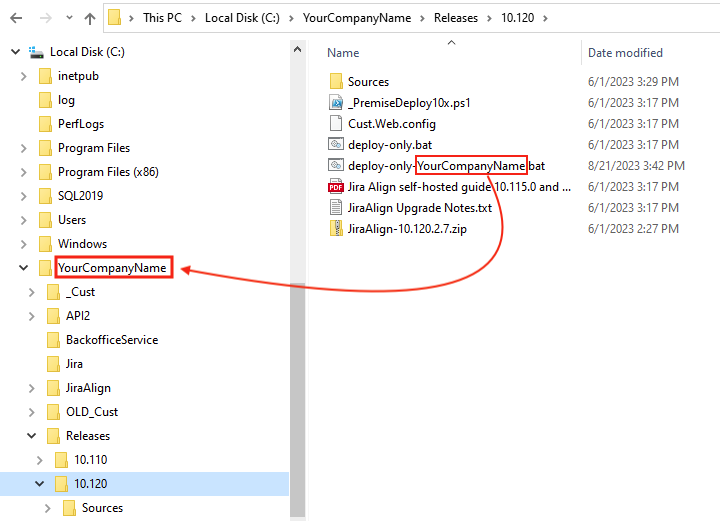
Task: Expand the inetpub folder node
Action: (x=23, y=76)
